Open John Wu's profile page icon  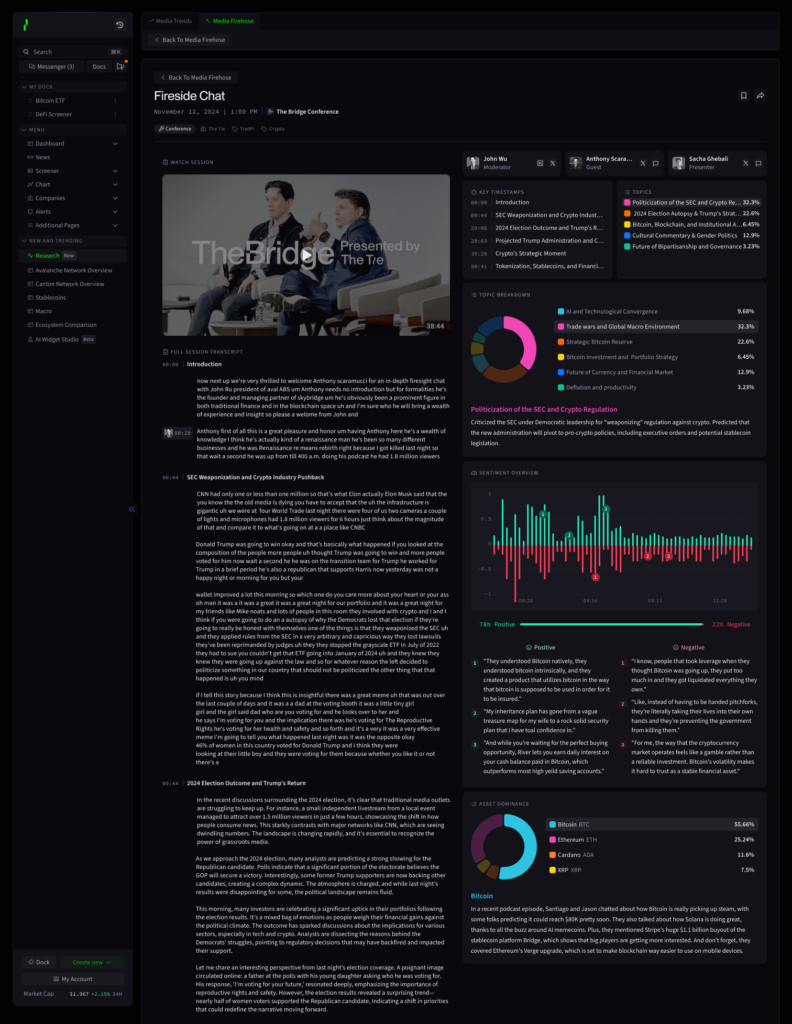click(540, 163)
